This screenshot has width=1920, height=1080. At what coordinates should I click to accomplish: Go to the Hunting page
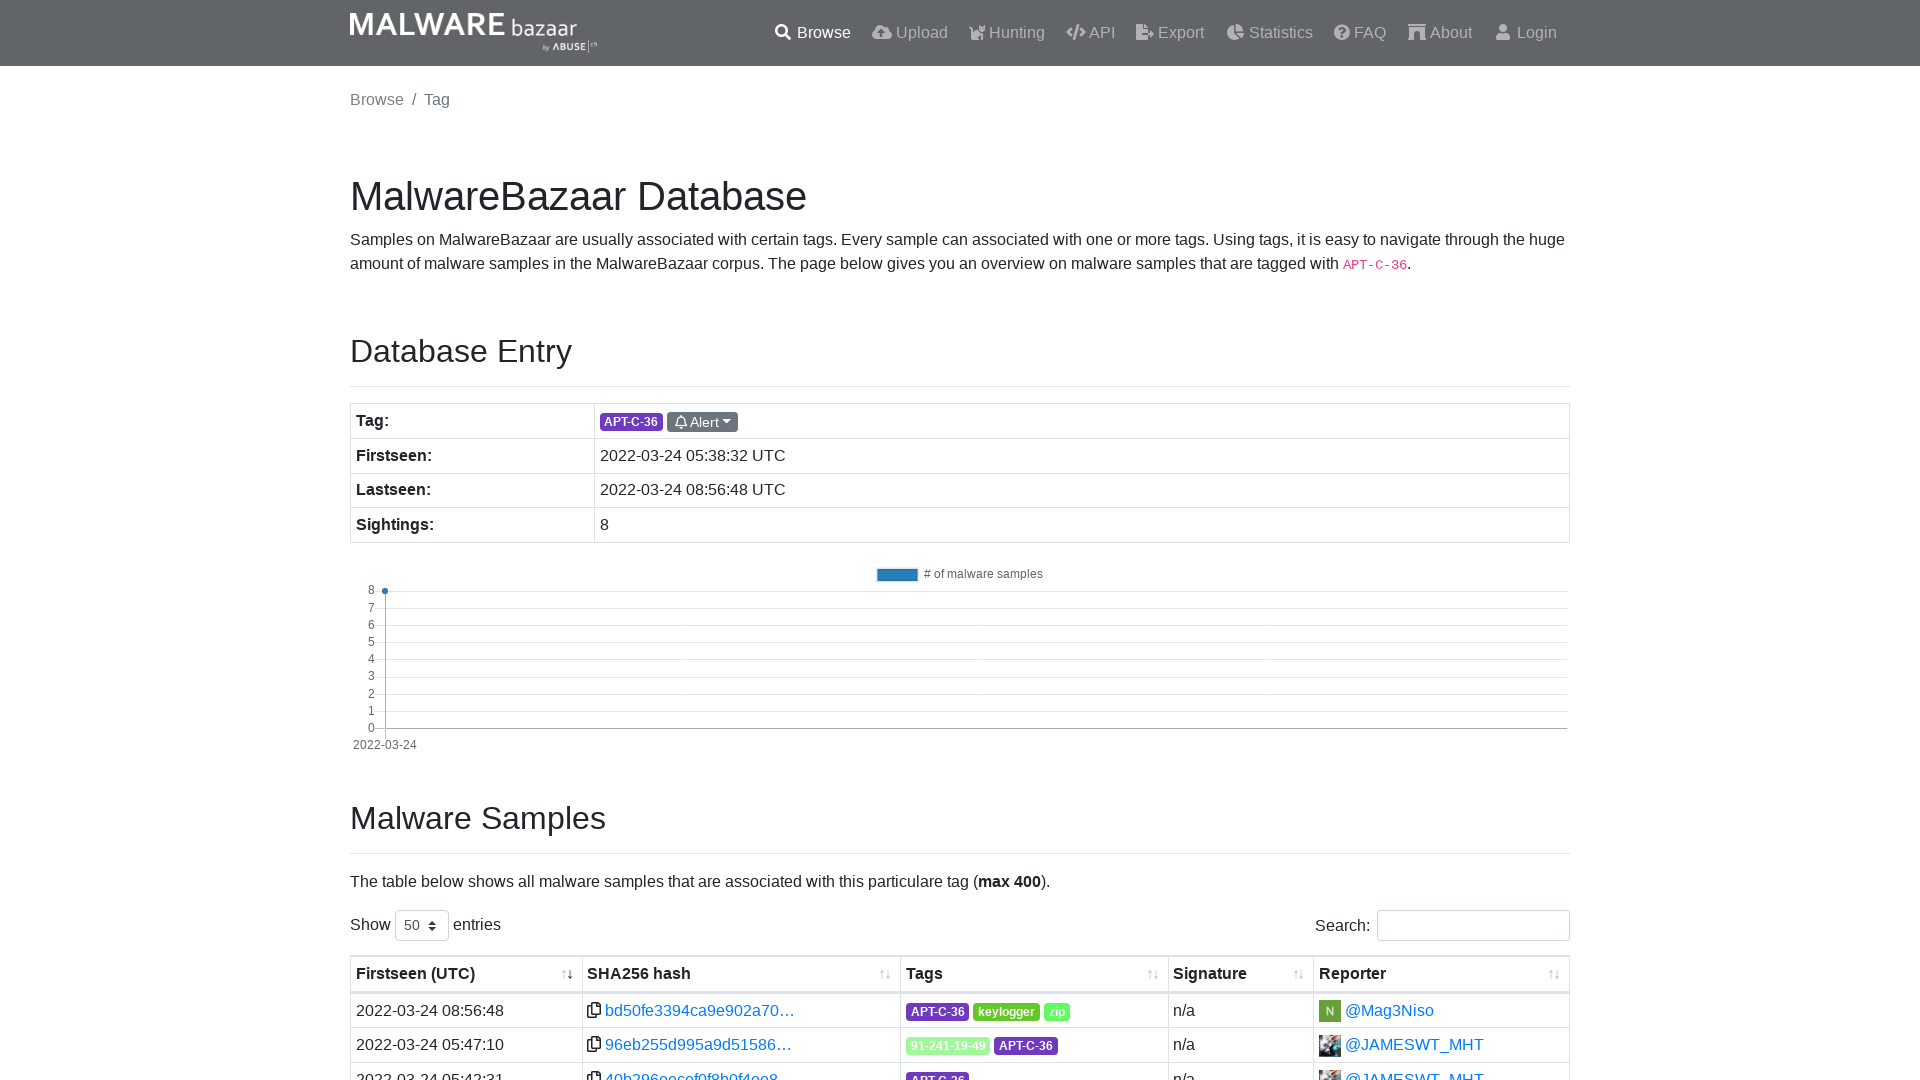(x=1006, y=33)
